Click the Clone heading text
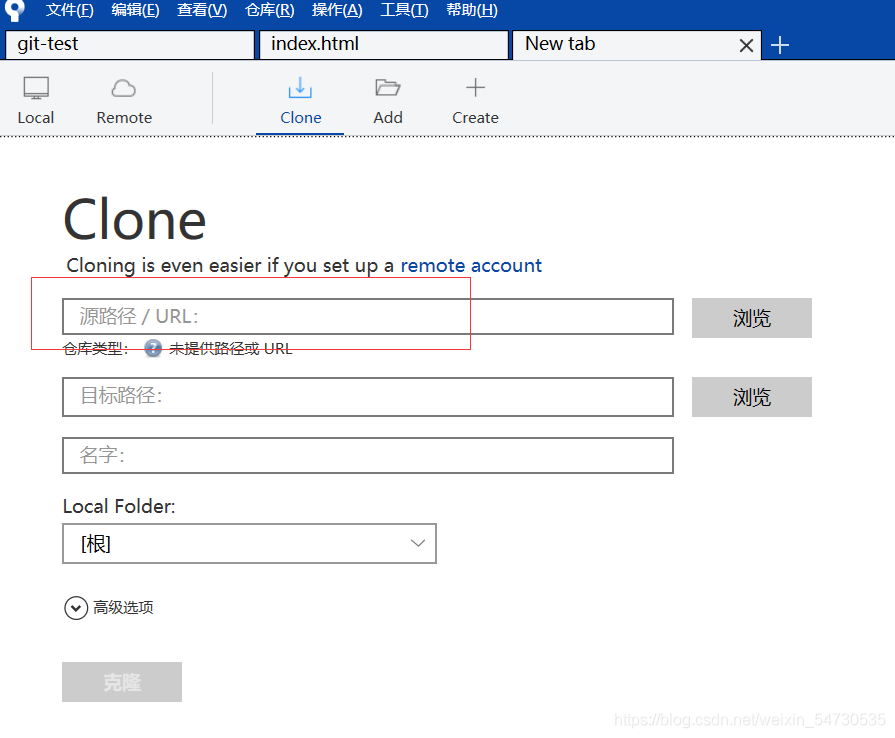 coord(134,220)
